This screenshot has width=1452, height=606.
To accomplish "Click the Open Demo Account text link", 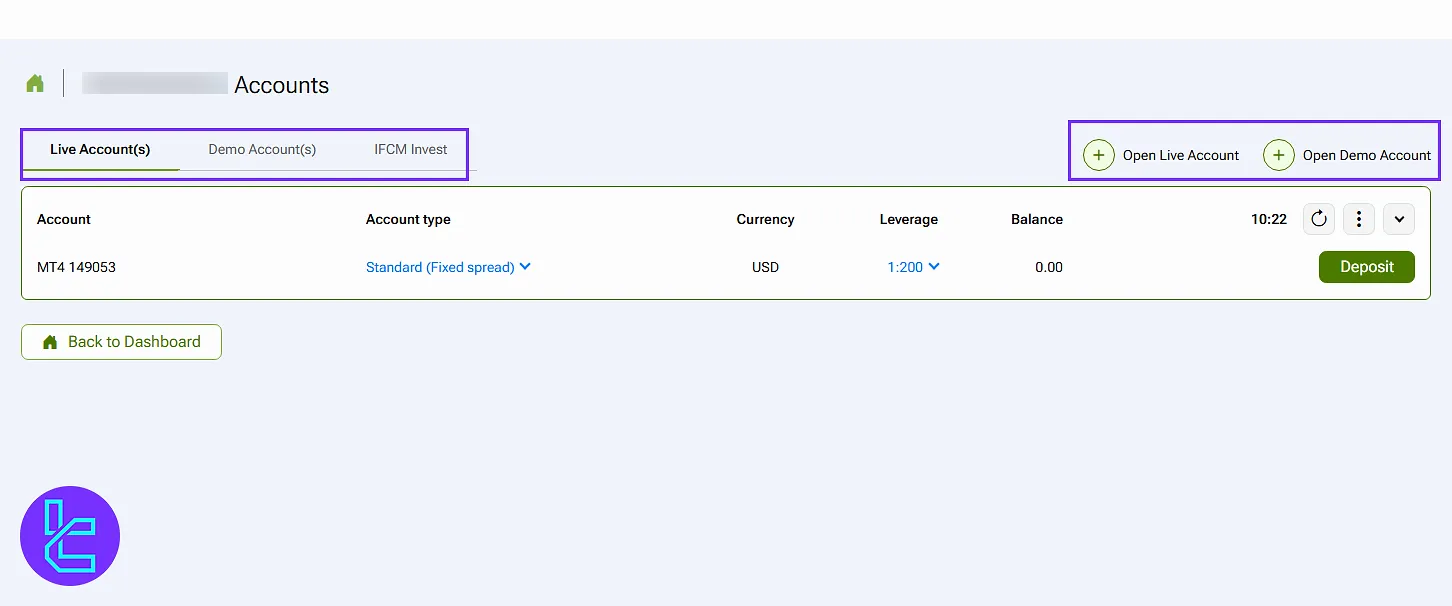I will click(x=1366, y=155).
